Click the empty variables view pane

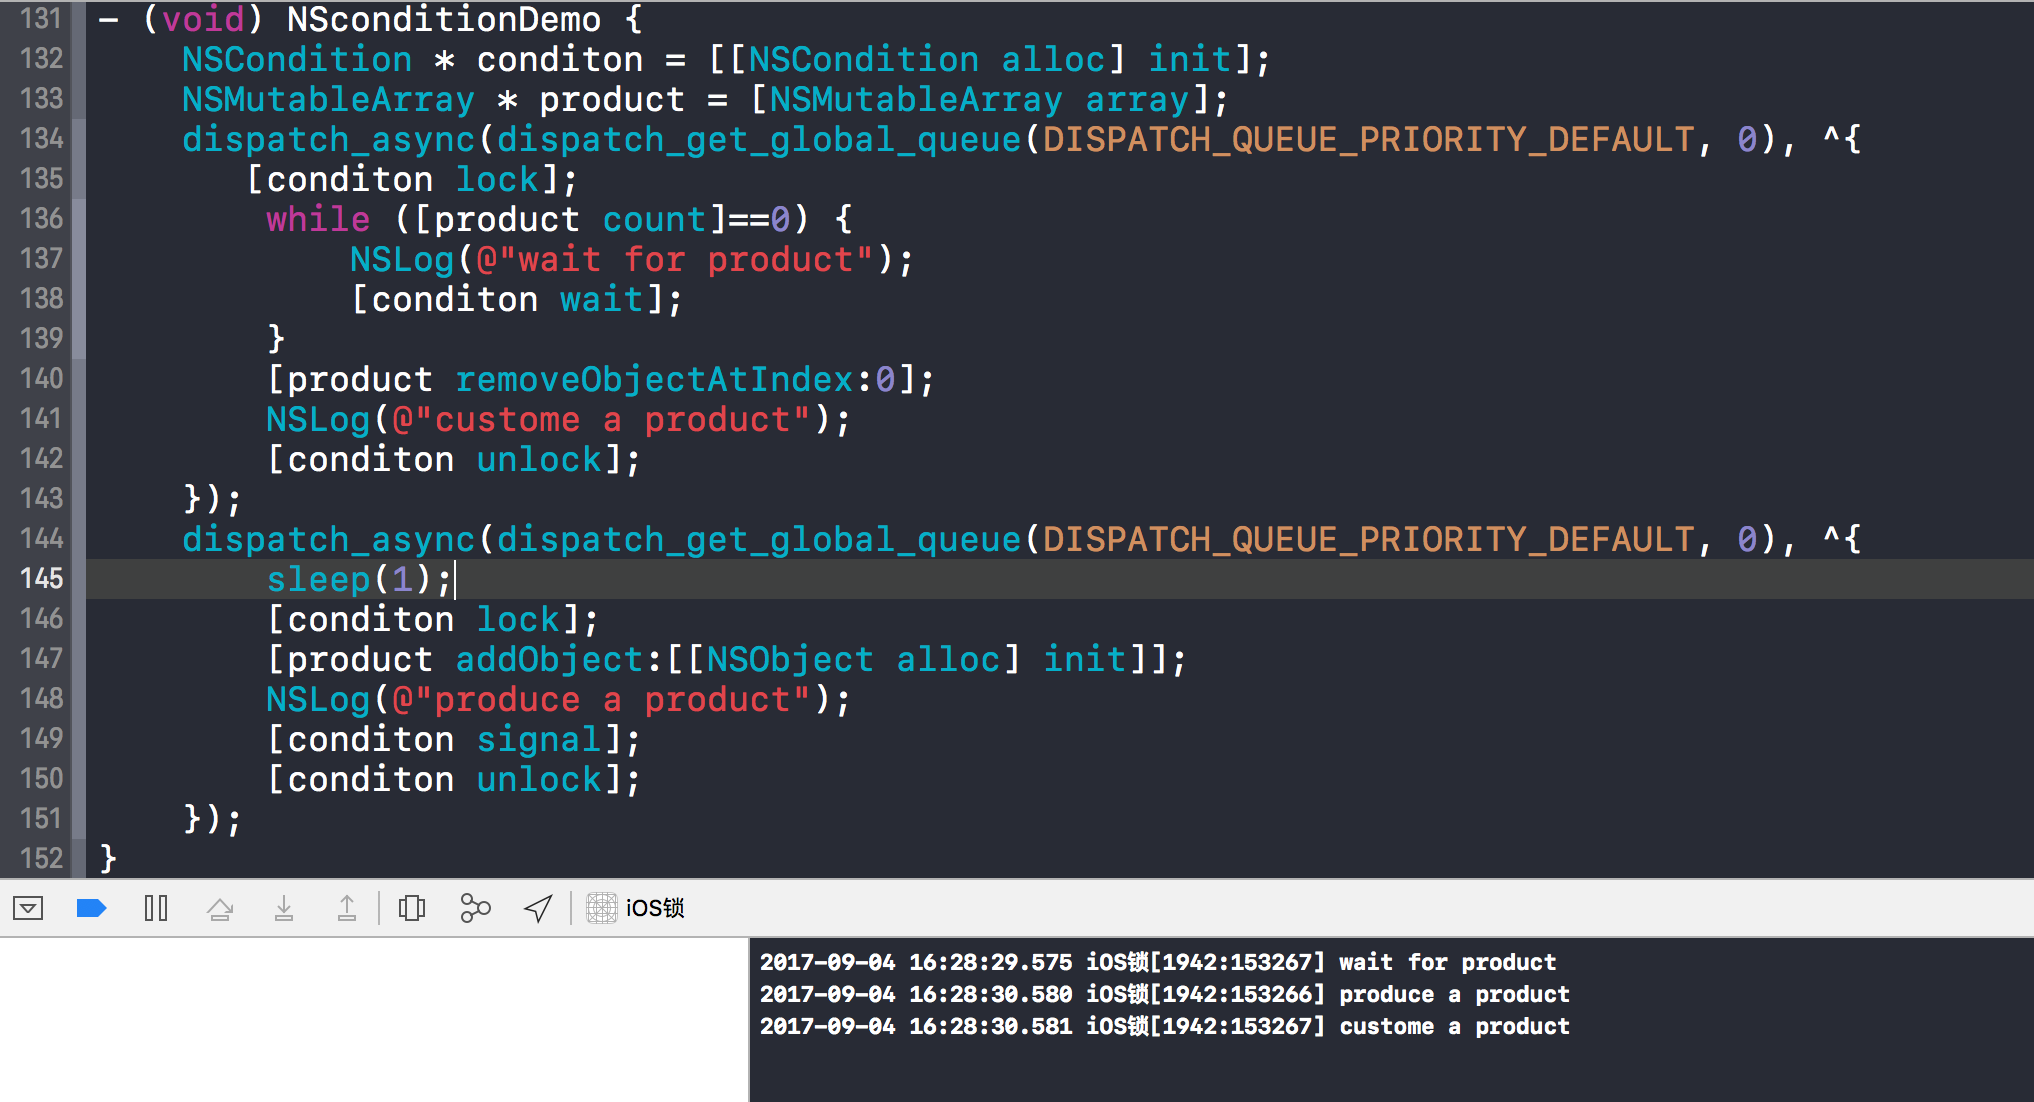tap(374, 1020)
